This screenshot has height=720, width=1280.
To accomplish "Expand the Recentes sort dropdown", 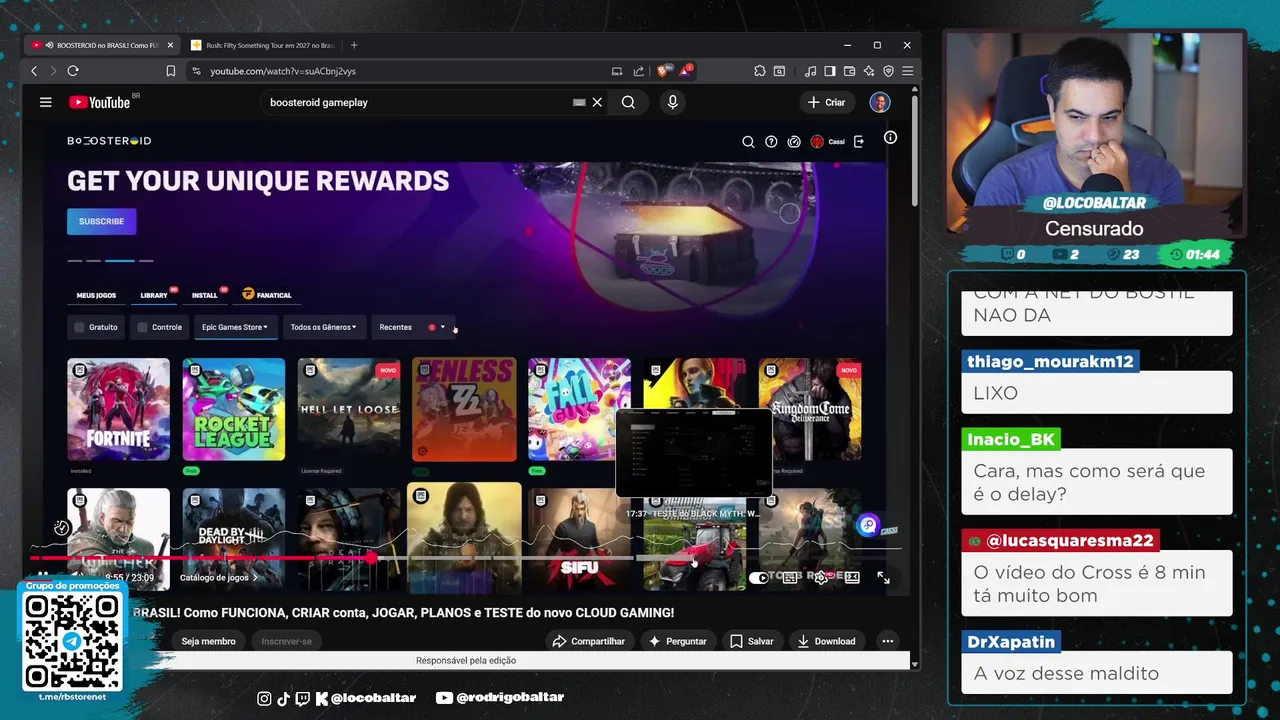I will [x=412, y=327].
